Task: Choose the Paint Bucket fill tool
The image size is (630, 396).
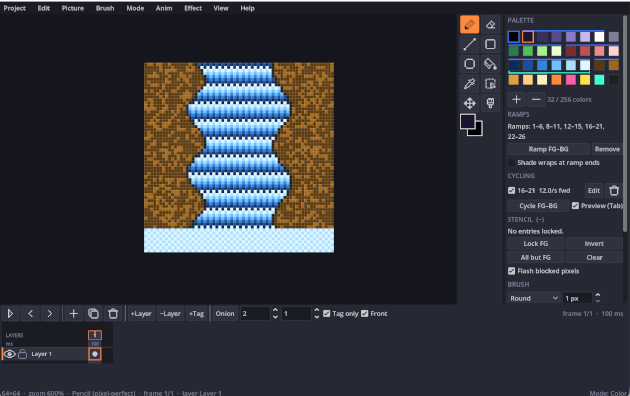Action: pyautogui.click(x=490, y=64)
